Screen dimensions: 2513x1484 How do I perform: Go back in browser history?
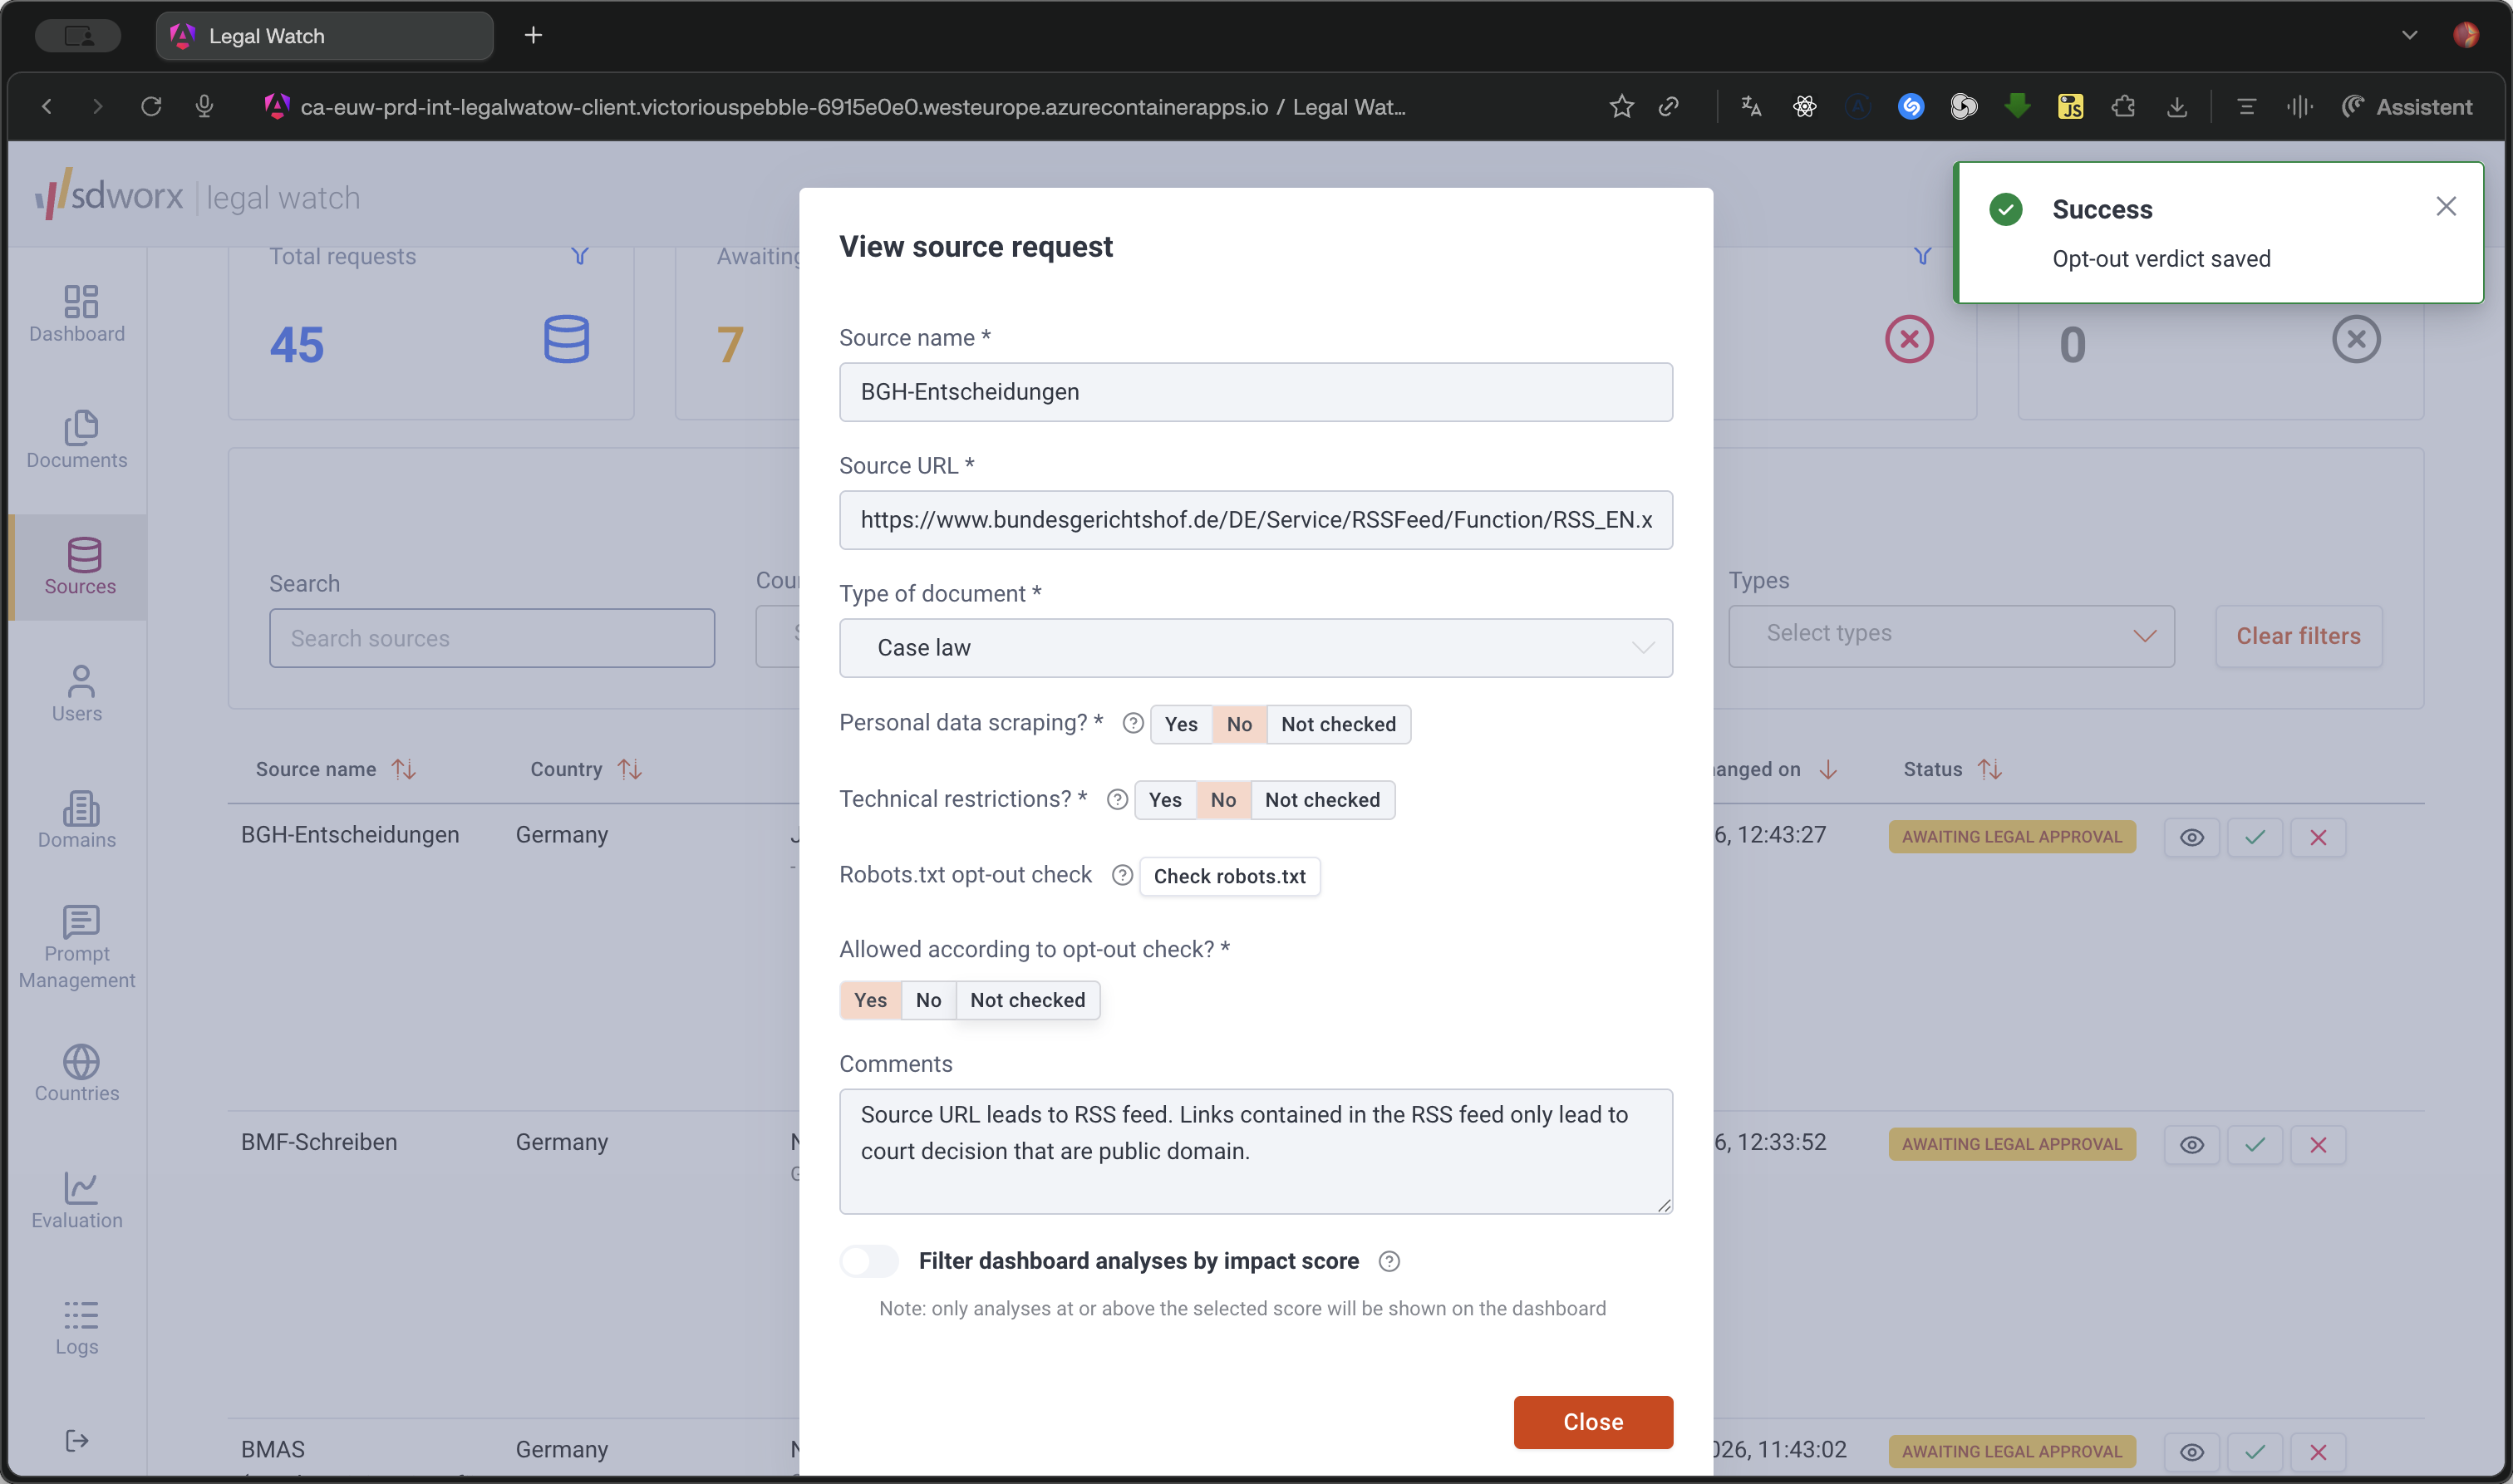[x=46, y=106]
